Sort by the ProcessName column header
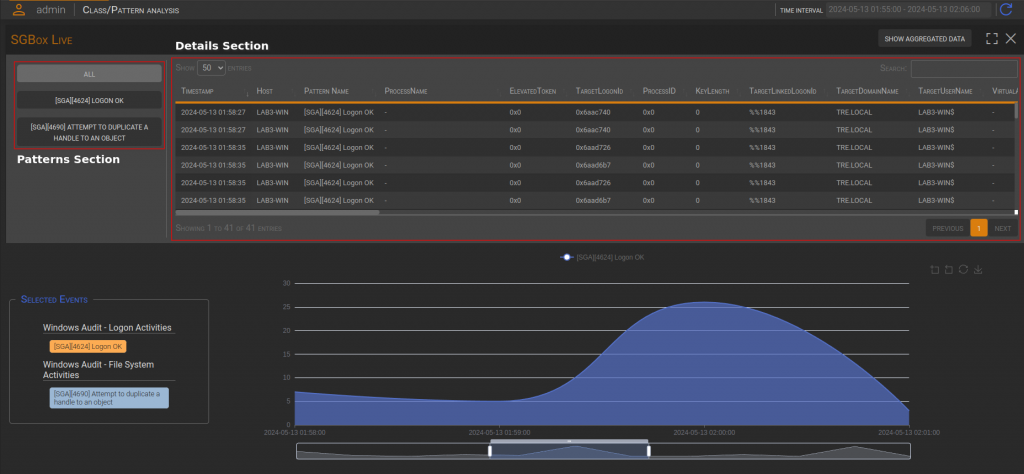This screenshot has height=474, width=1024. click(406, 91)
